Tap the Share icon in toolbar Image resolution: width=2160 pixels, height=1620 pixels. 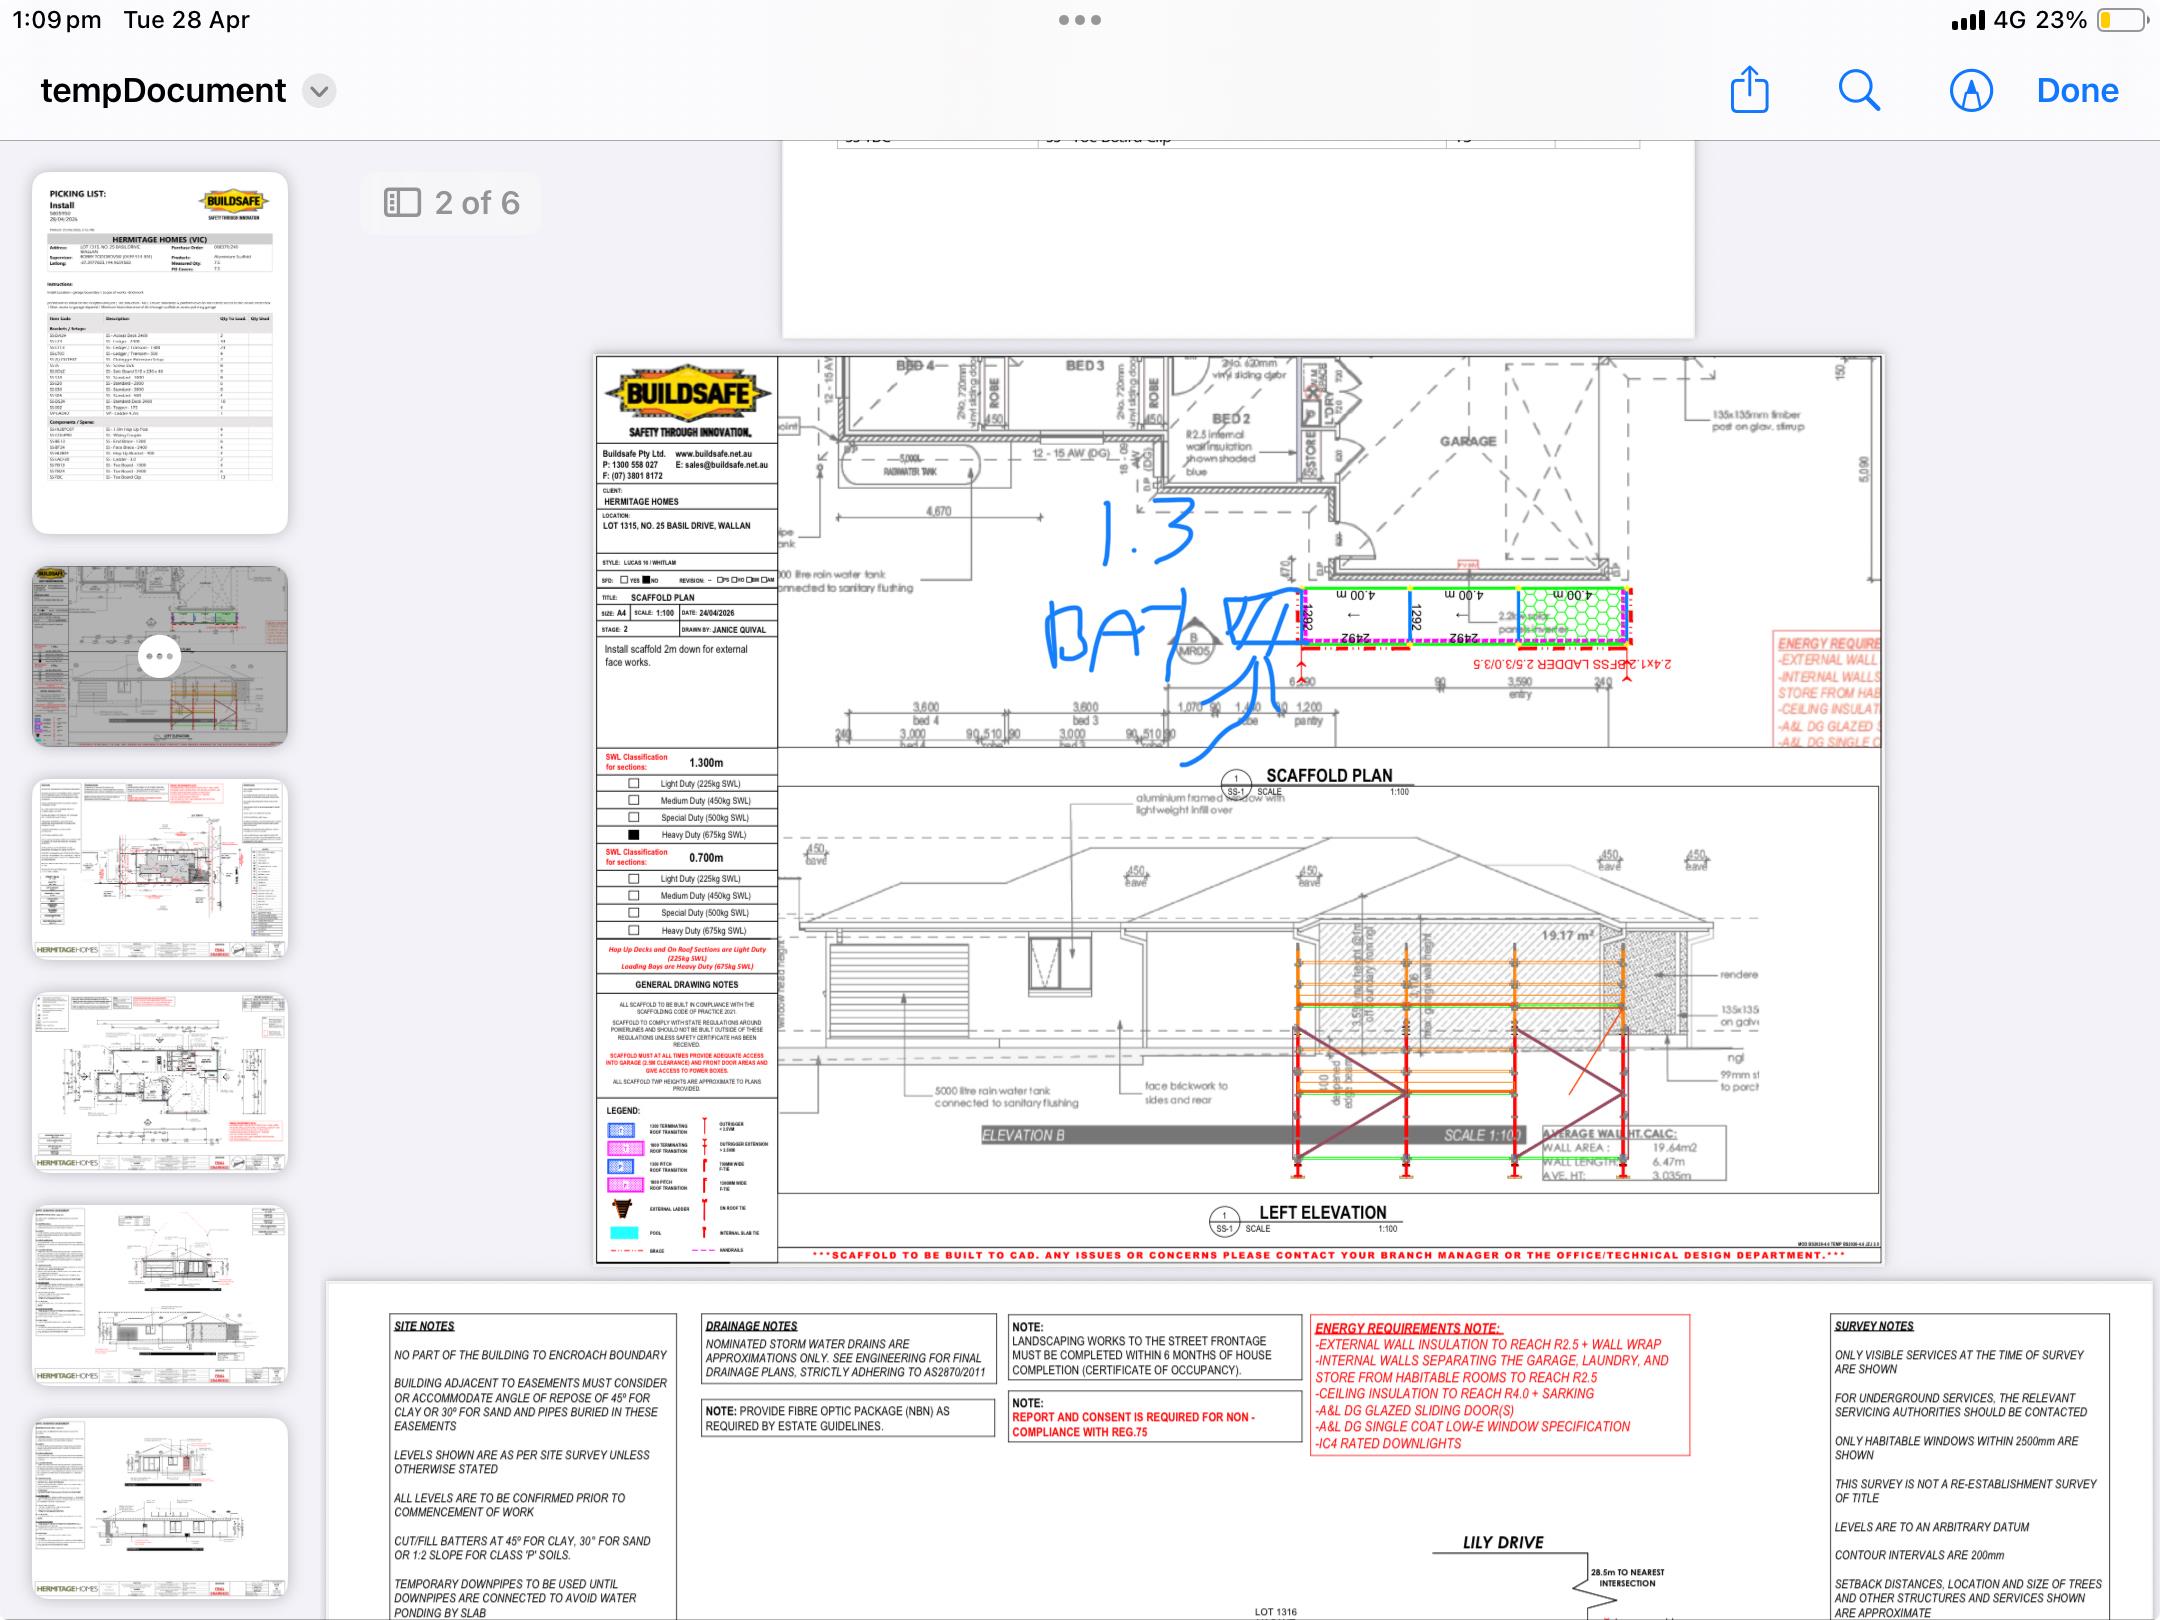click(x=1749, y=90)
